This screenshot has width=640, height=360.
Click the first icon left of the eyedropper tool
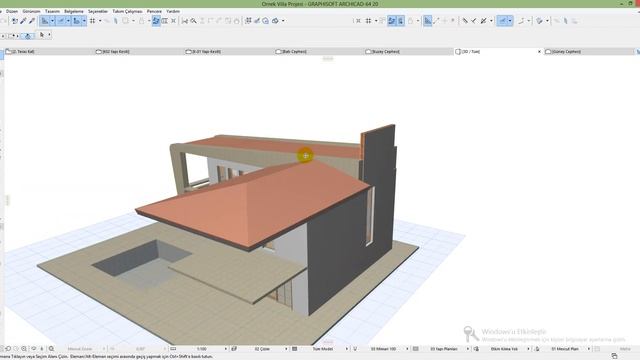[x=15, y=21]
